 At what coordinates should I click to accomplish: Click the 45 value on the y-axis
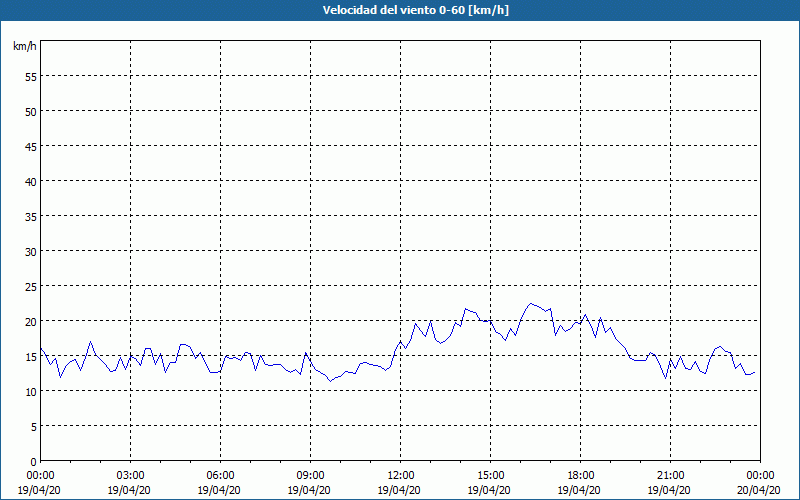coord(31,146)
